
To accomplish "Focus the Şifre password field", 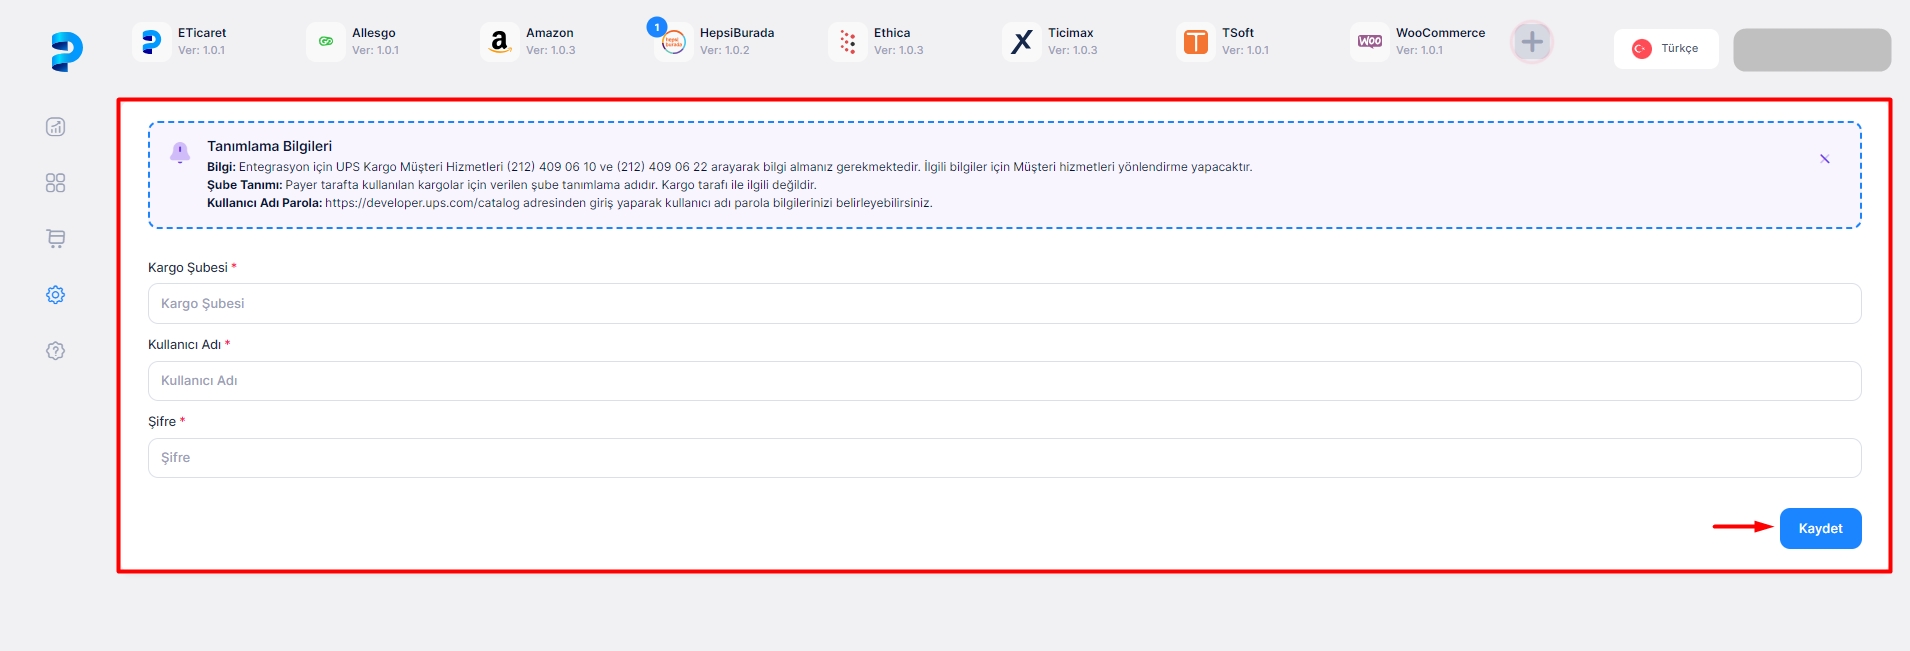I will [x=1004, y=458].
